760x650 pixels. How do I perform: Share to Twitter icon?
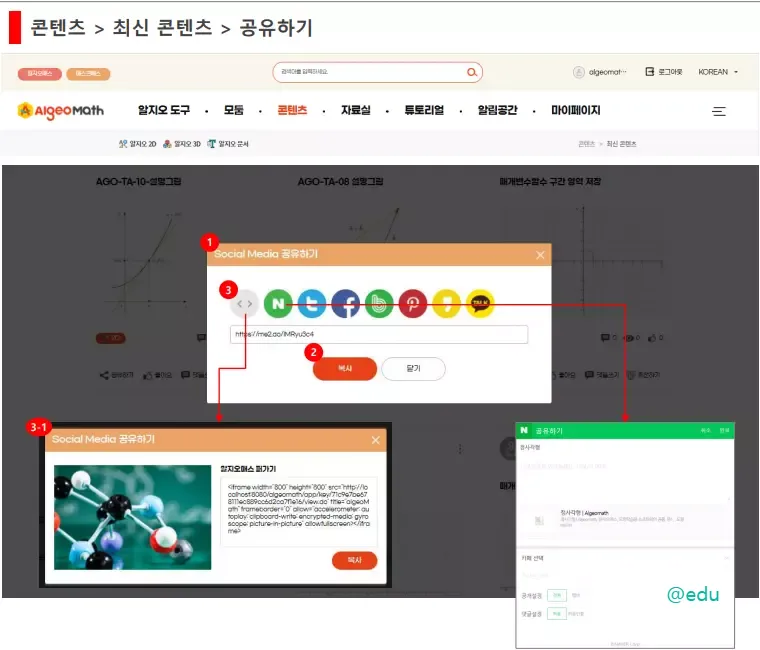312,304
